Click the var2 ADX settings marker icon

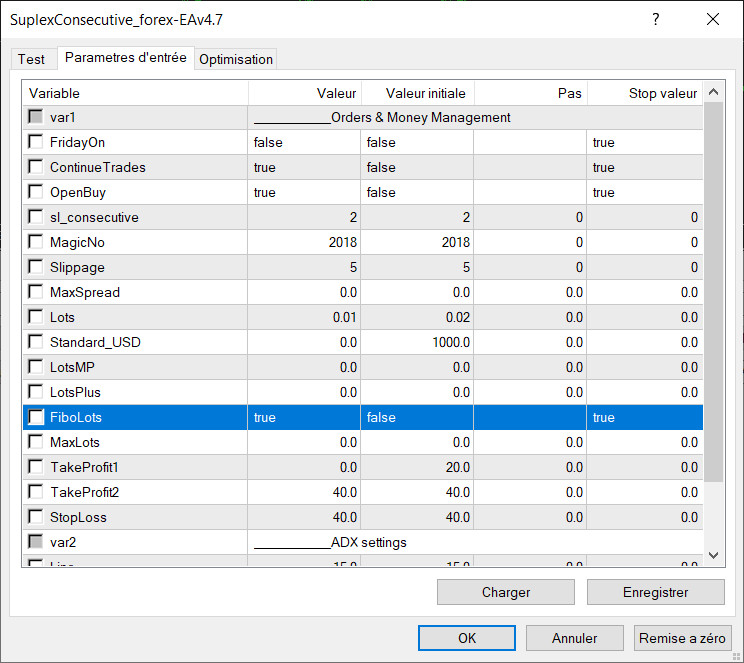point(36,543)
